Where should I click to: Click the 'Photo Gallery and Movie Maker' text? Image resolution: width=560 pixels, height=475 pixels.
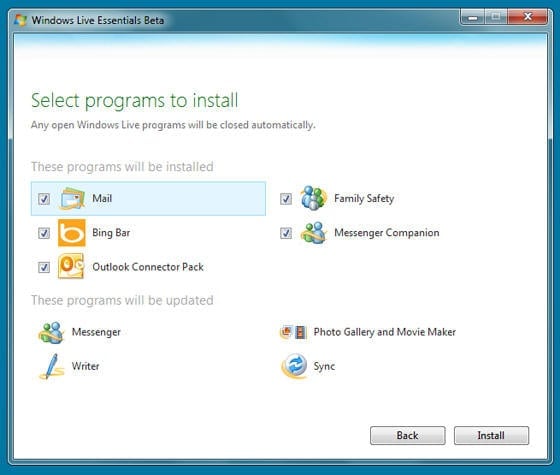(385, 332)
